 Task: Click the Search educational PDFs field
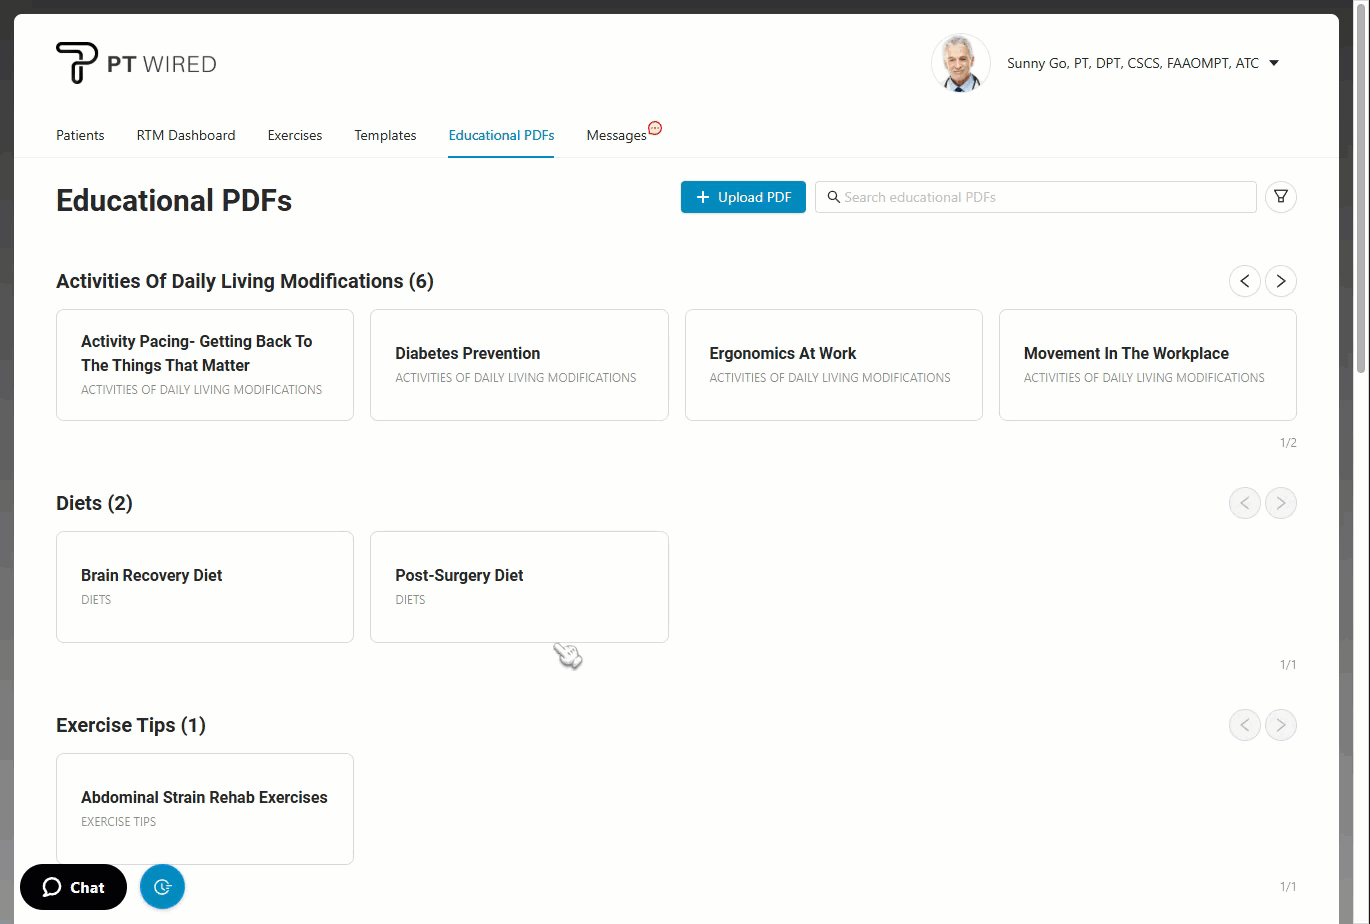1040,197
